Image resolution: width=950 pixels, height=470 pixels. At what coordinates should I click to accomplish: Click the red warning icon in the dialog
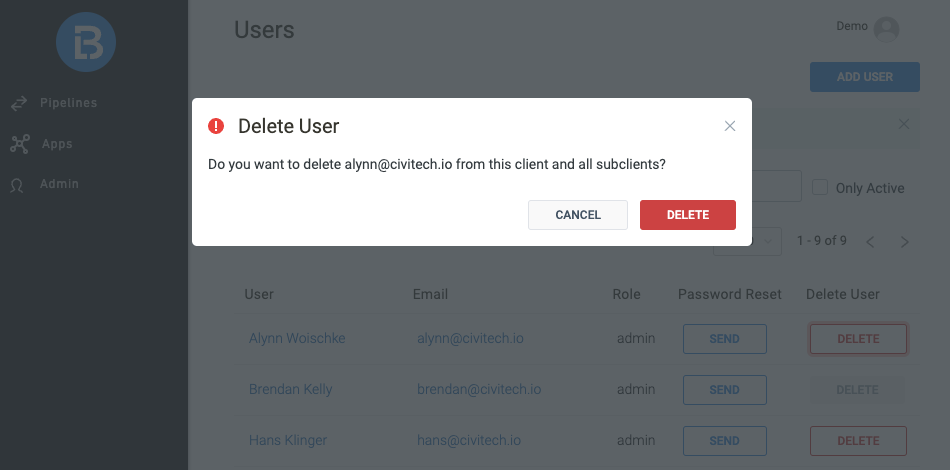point(216,126)
